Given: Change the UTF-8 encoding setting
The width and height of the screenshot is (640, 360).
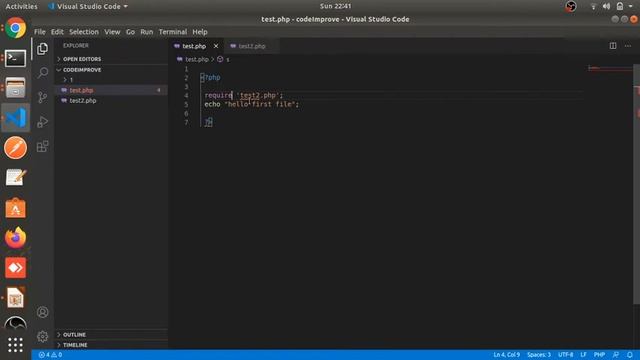Looking at the screenshot, I should coord(565,355).
